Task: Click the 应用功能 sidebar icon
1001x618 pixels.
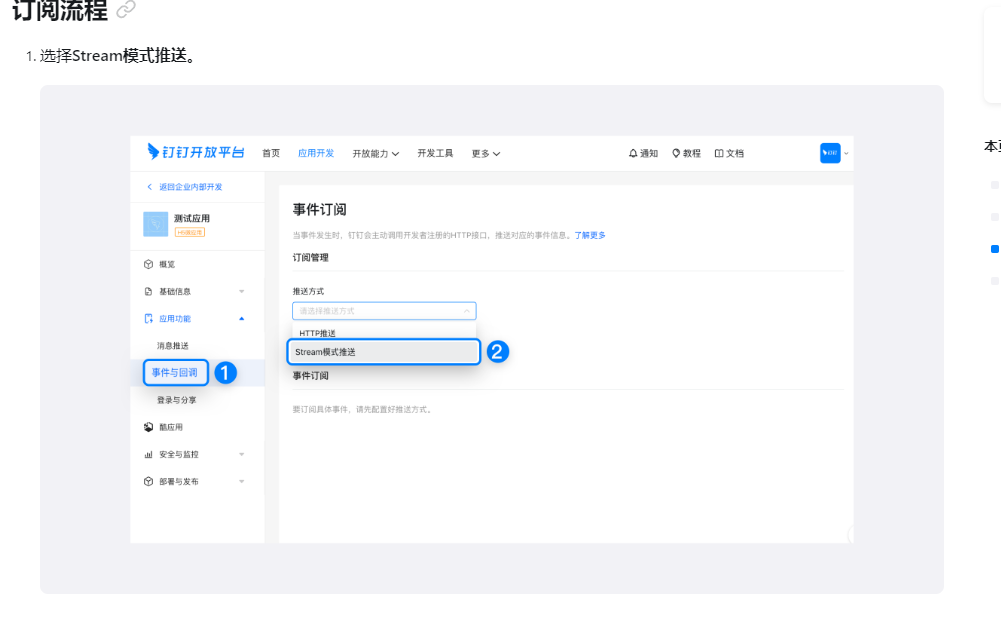Action: [x=149, y=319]
